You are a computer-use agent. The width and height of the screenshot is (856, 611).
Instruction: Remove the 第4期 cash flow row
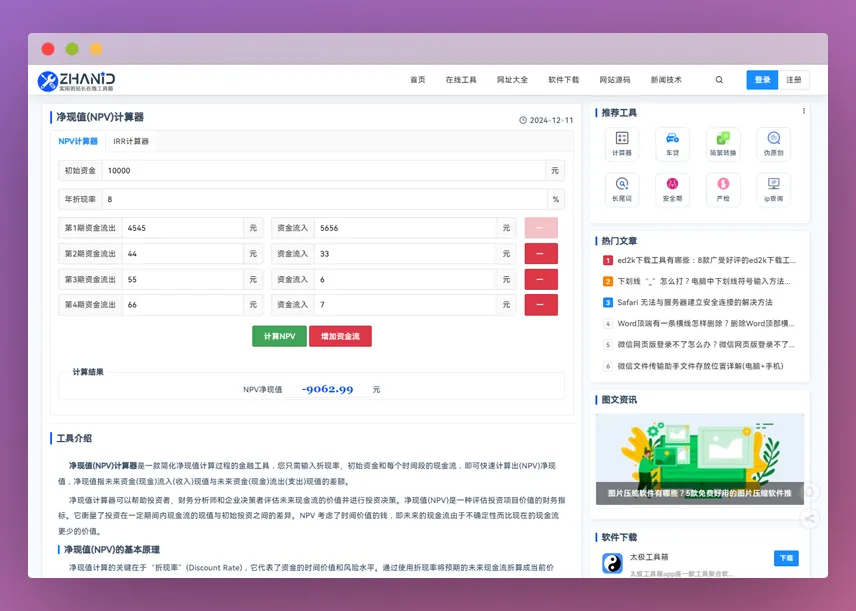point(540,305)
